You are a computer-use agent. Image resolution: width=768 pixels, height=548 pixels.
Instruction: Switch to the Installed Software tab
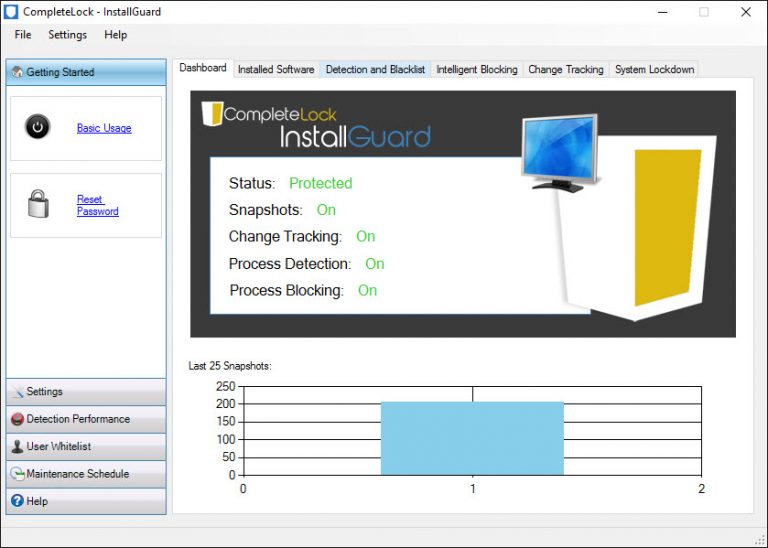coord(276,69)
